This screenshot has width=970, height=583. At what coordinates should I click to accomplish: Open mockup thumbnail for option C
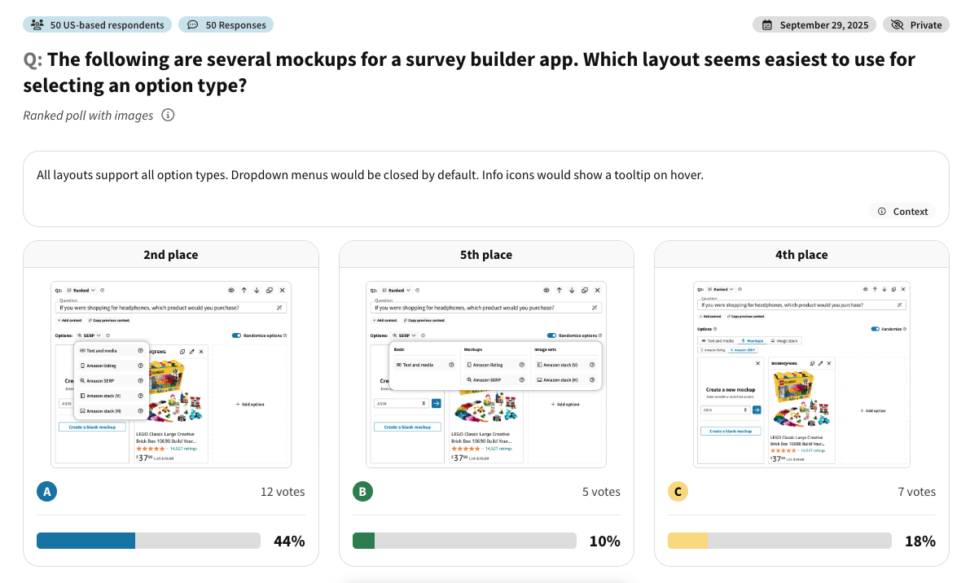coord(802,374)
